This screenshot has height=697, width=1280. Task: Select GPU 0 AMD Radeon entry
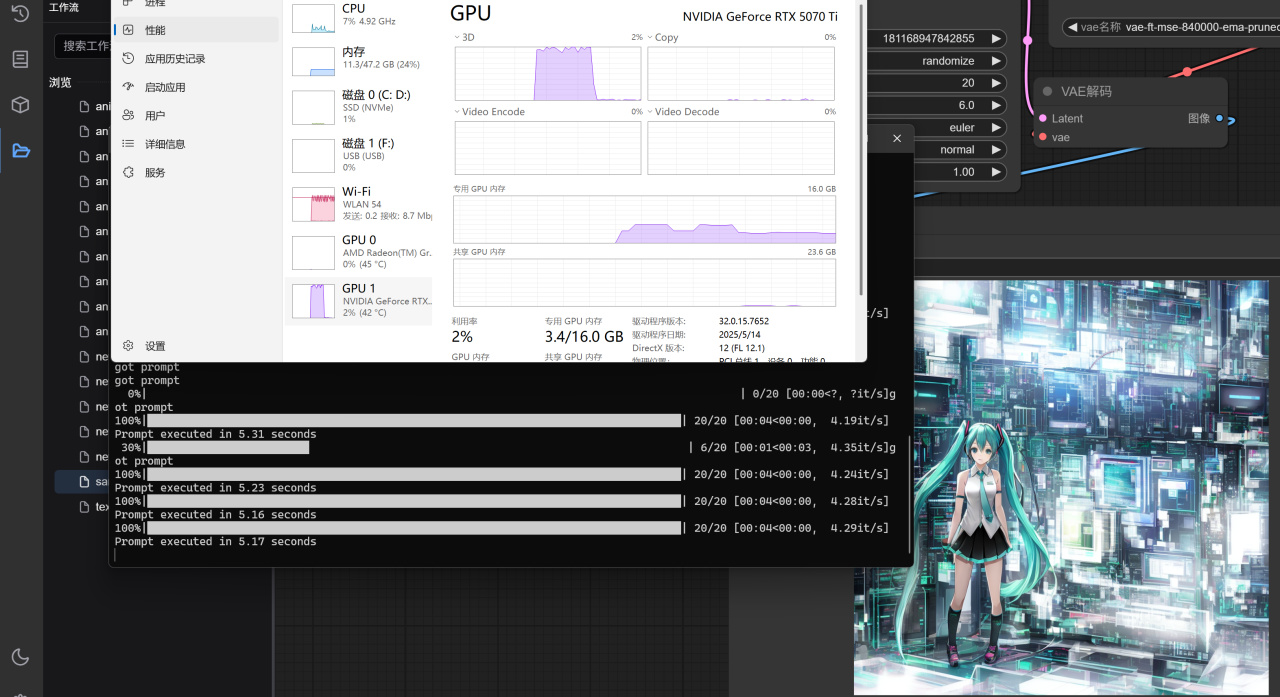[x=359, y=252]
